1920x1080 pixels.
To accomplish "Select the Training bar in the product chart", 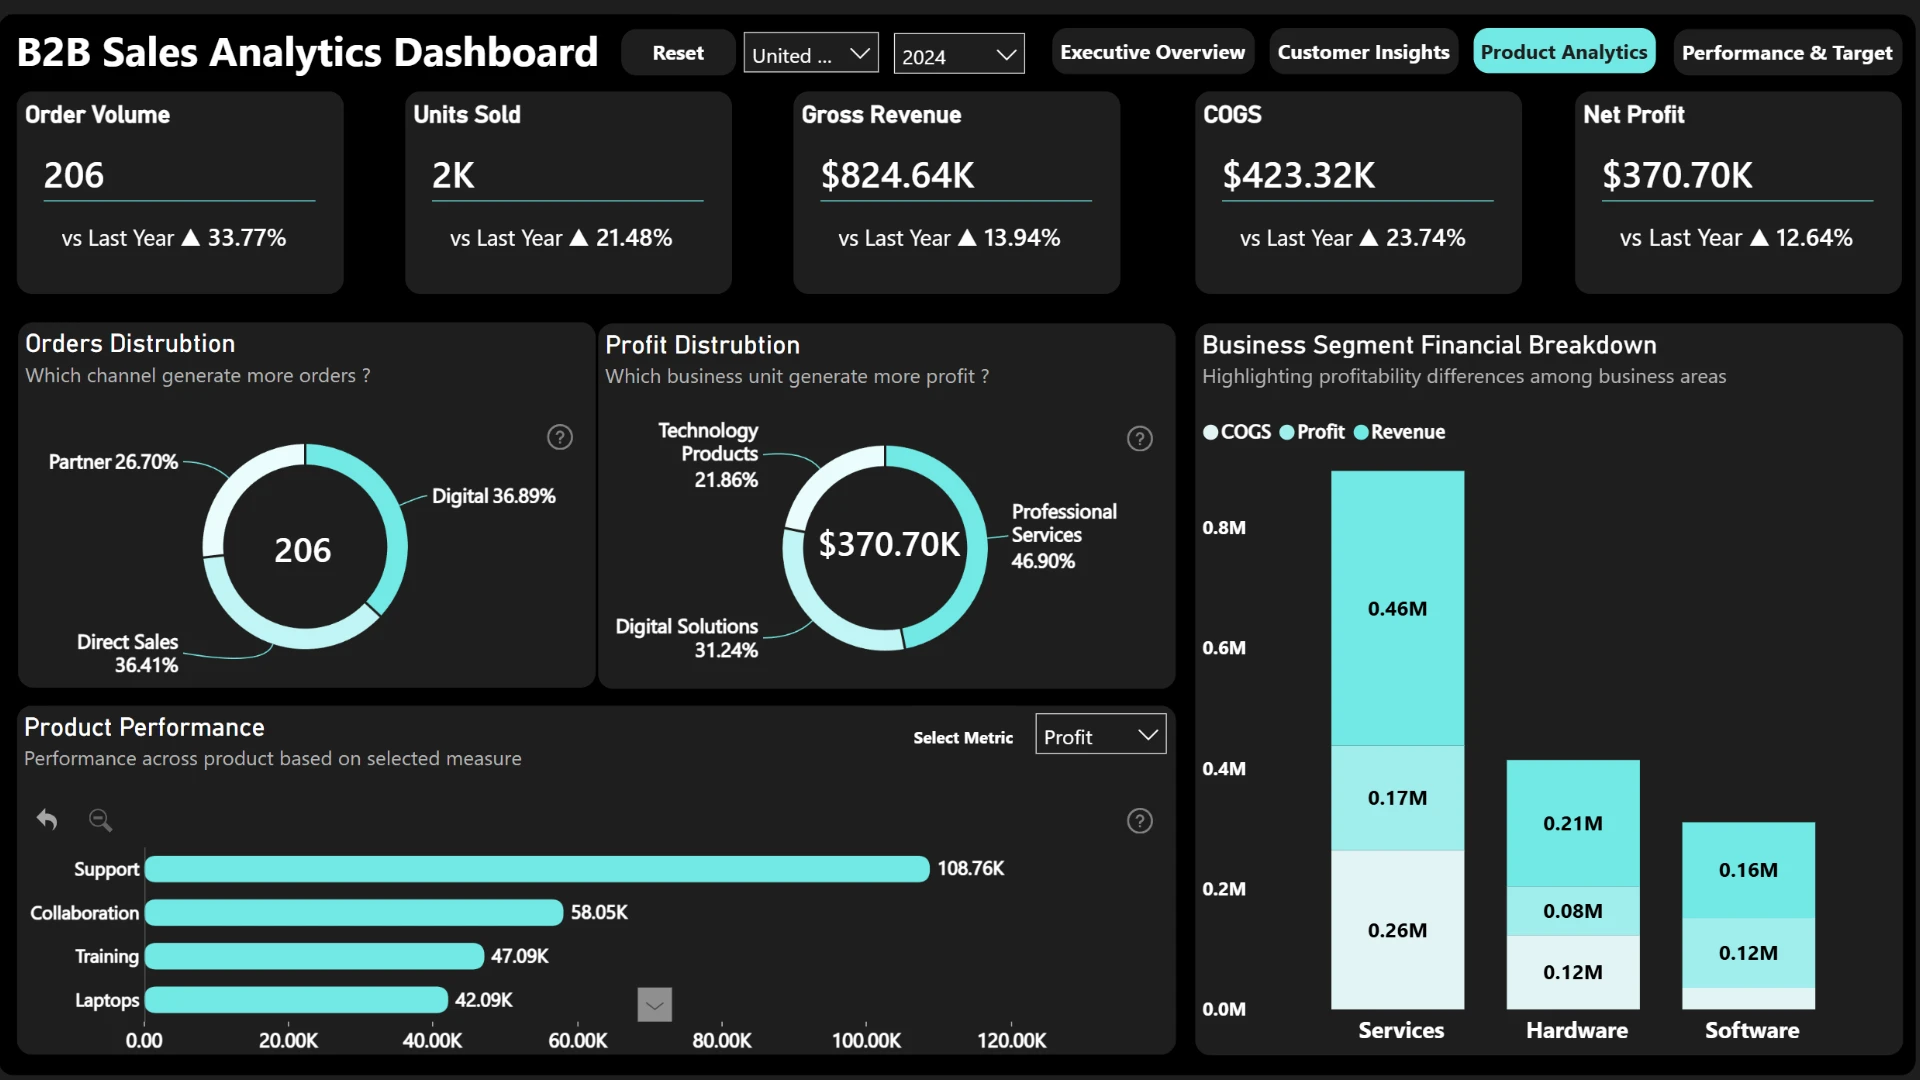I will coord(314,956).
